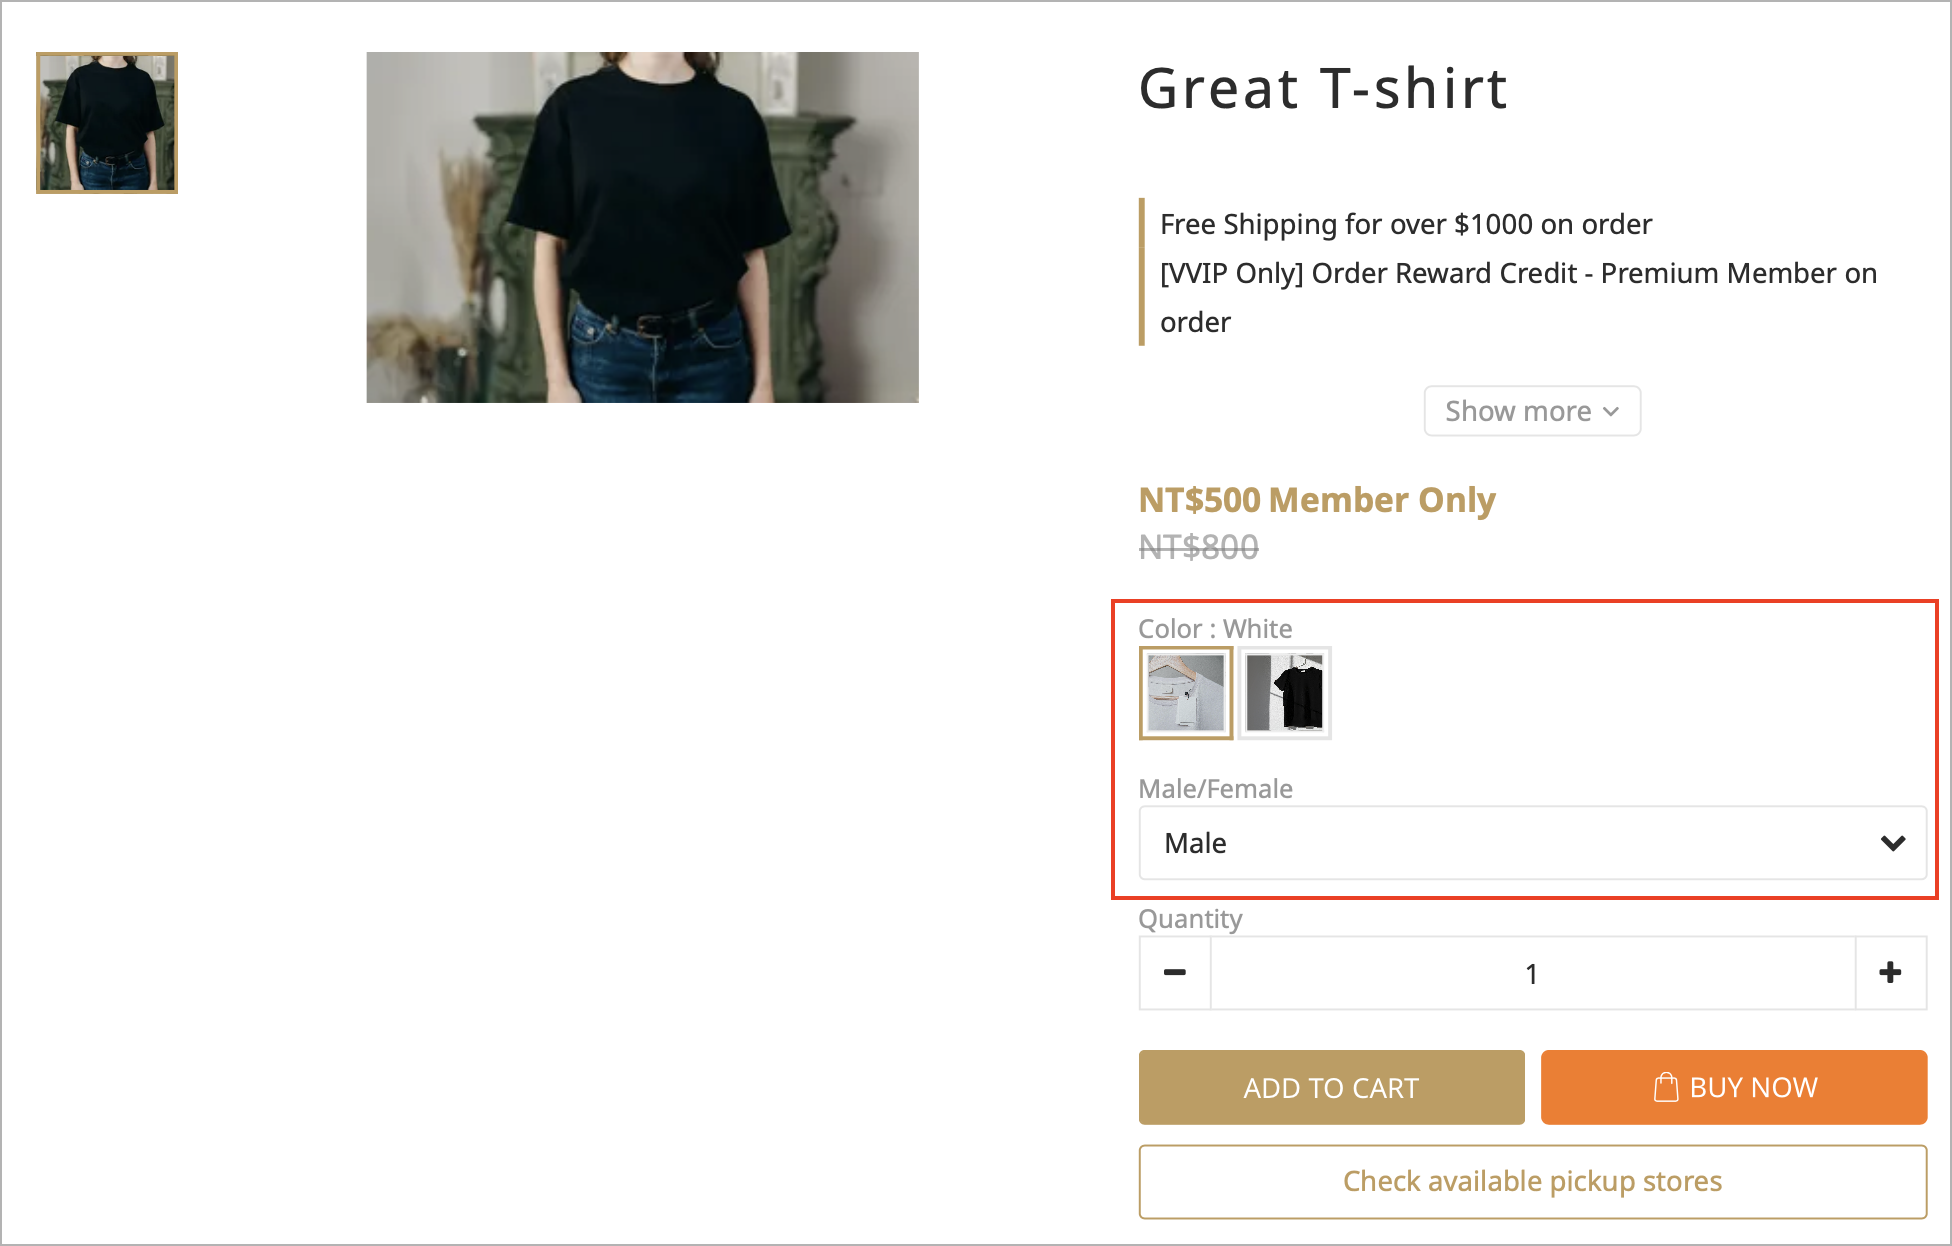Select the product thumbnail image
Image resolution: width=1952 pixels, height=1246 pixels.
[107, 123]
